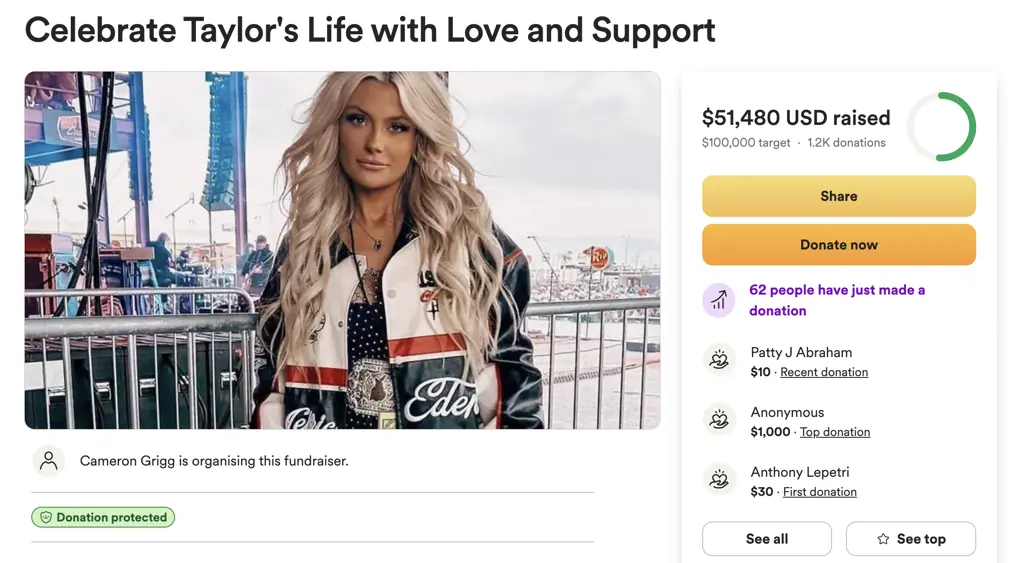Click the green circular progress ring
Viewport: 1024px width, 563px height.
click(941, 127)
